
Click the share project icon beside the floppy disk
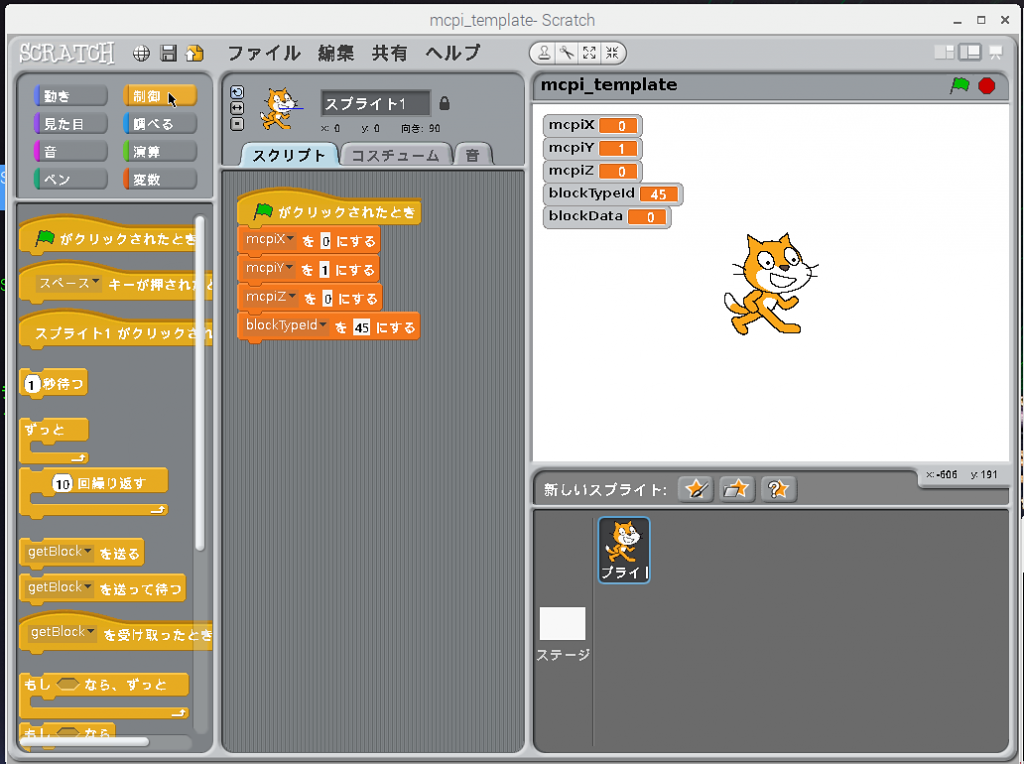tap(195, 54)
